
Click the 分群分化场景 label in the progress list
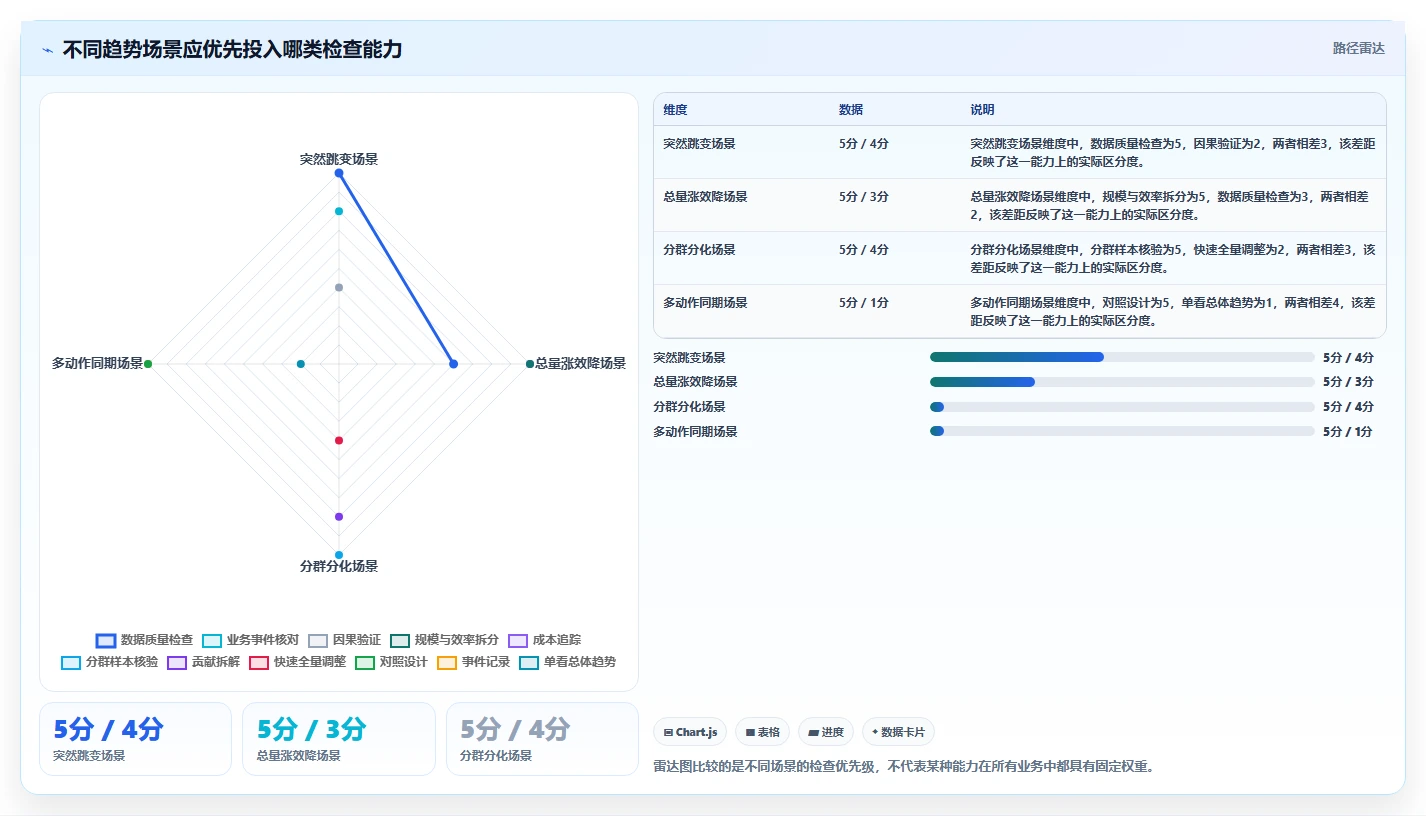(x=689, y=407)
